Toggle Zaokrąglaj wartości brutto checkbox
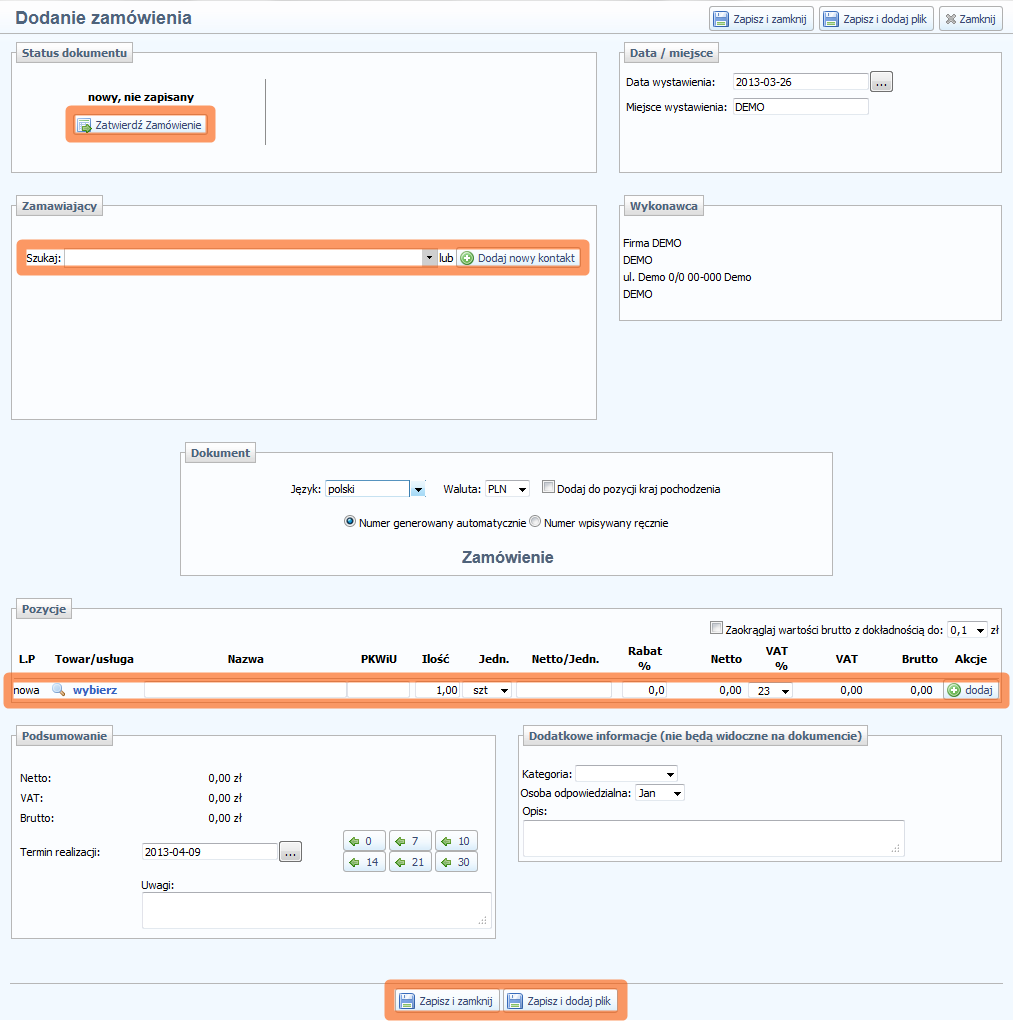The height and width of the screenshot is (1021, 1013). pyautogui.click(x=715, y=628)
